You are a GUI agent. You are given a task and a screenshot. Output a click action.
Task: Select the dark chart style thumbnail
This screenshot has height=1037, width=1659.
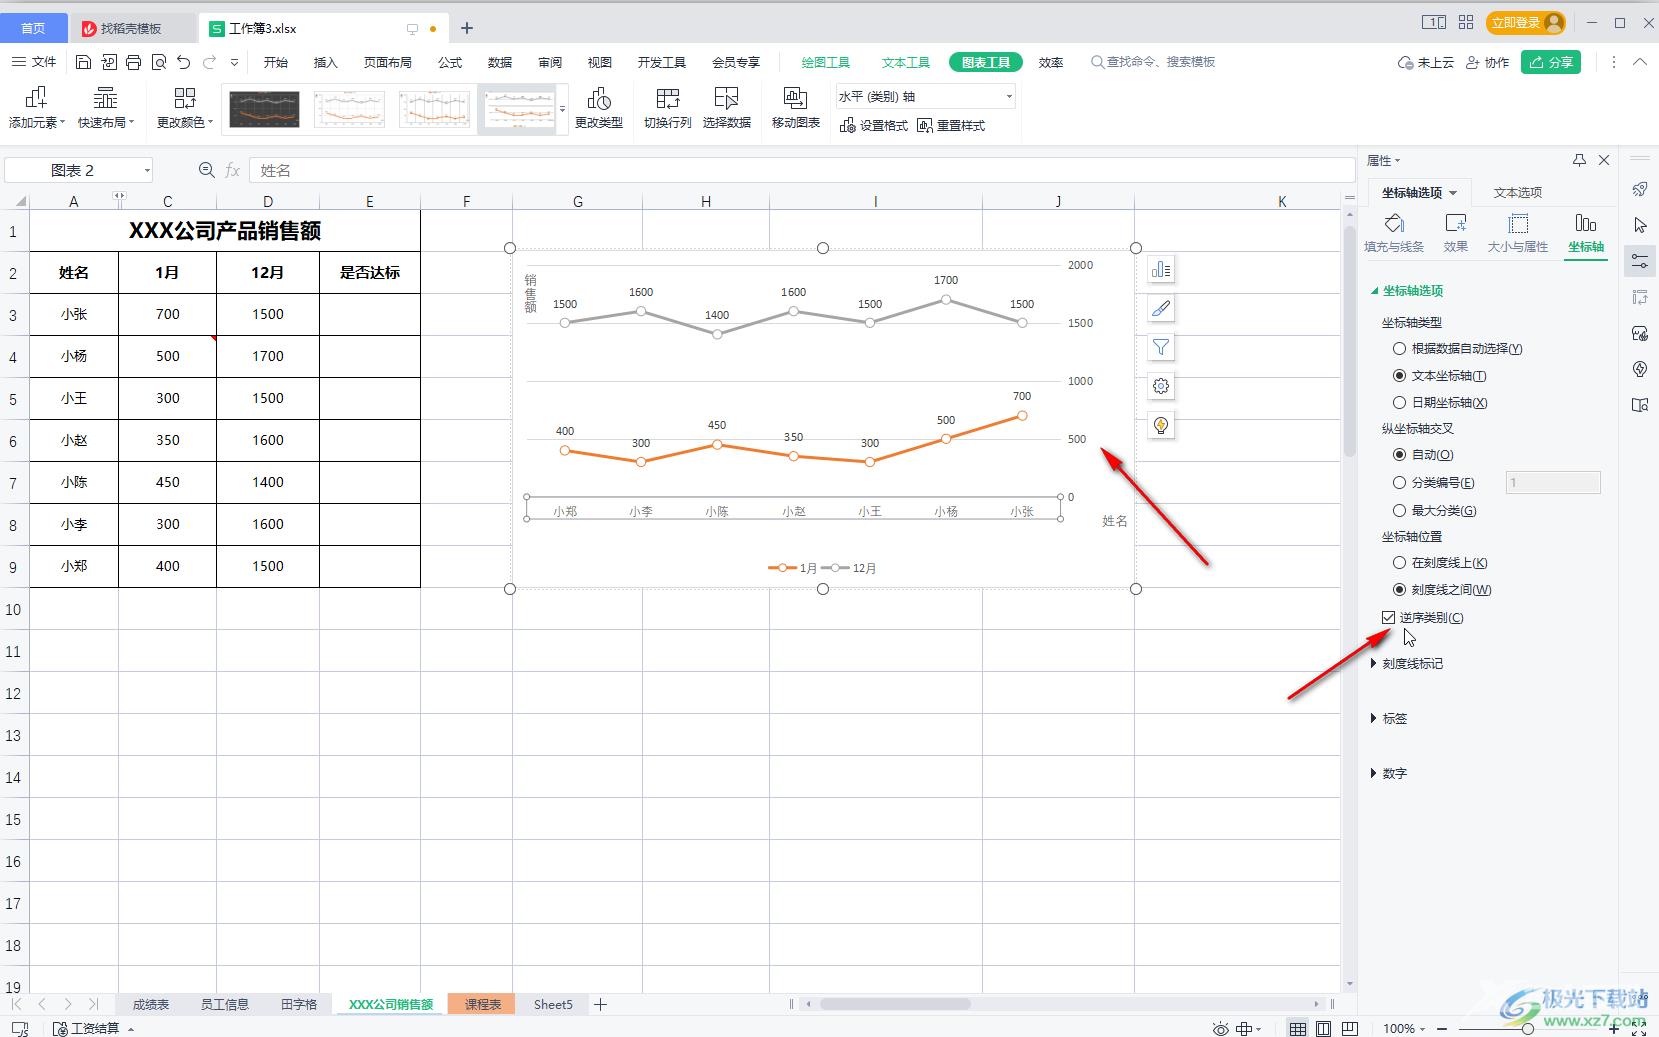coord(264,109)
